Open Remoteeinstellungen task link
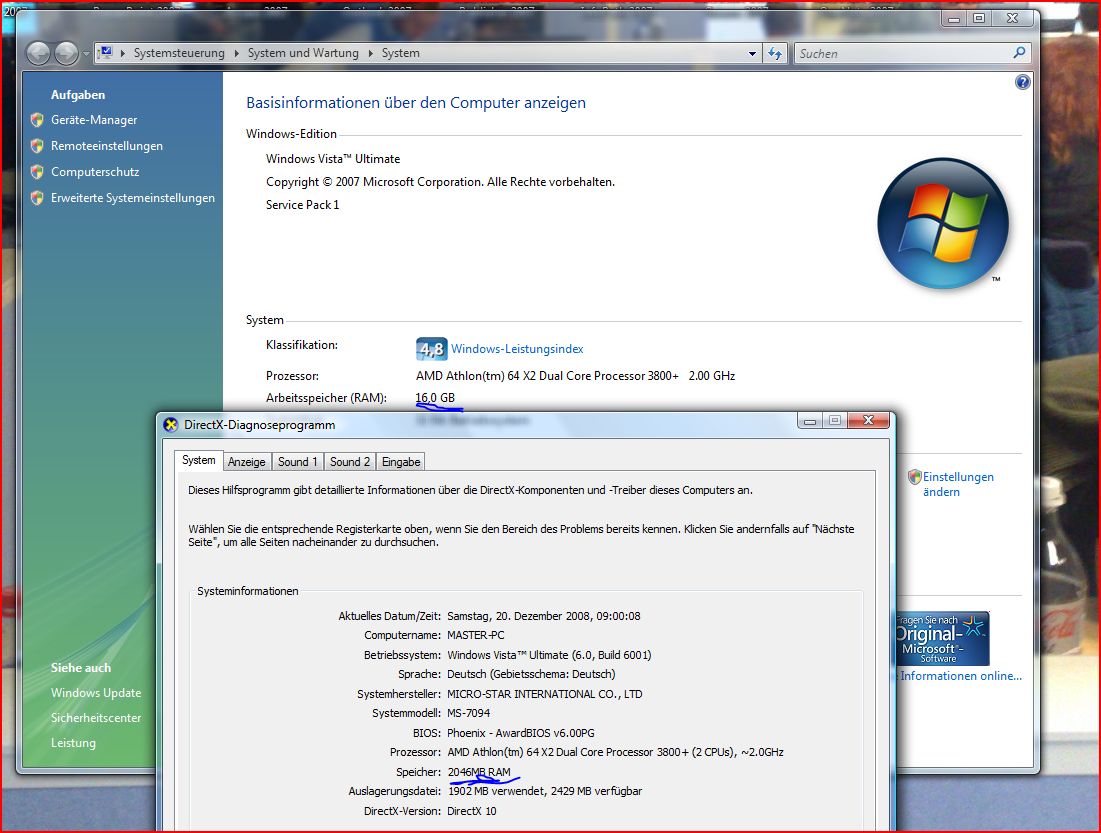 (x=107, y=146)
